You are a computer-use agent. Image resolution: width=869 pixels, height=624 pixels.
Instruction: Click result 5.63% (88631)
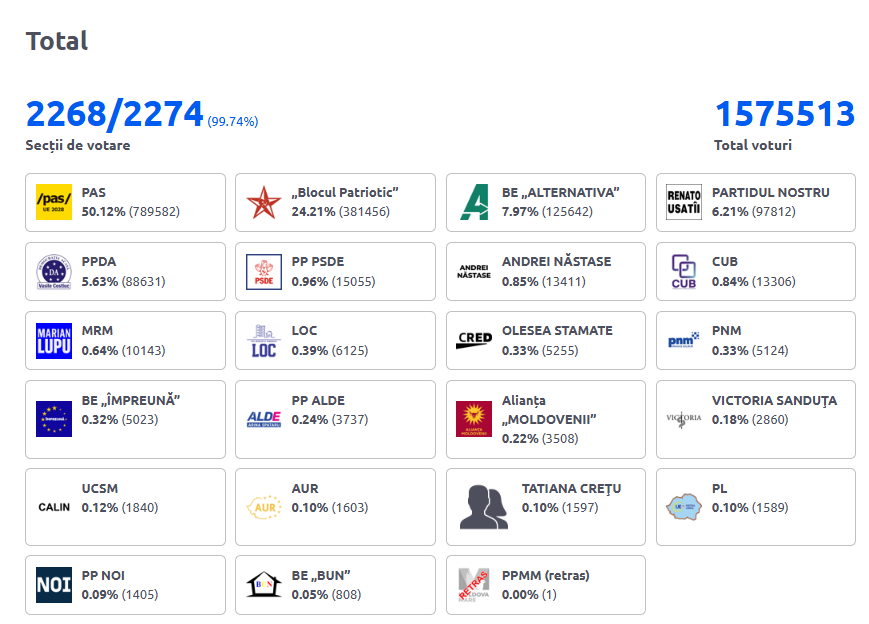pyautogui.click(x=124, y=282)
